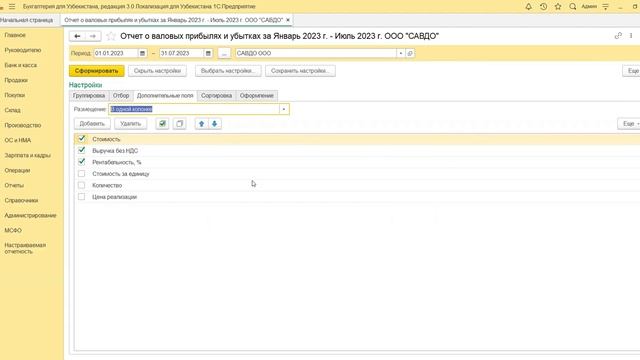The image size is (640, 360).
Task: Open favorites star icon in title bar
Action: pos(558,7)
